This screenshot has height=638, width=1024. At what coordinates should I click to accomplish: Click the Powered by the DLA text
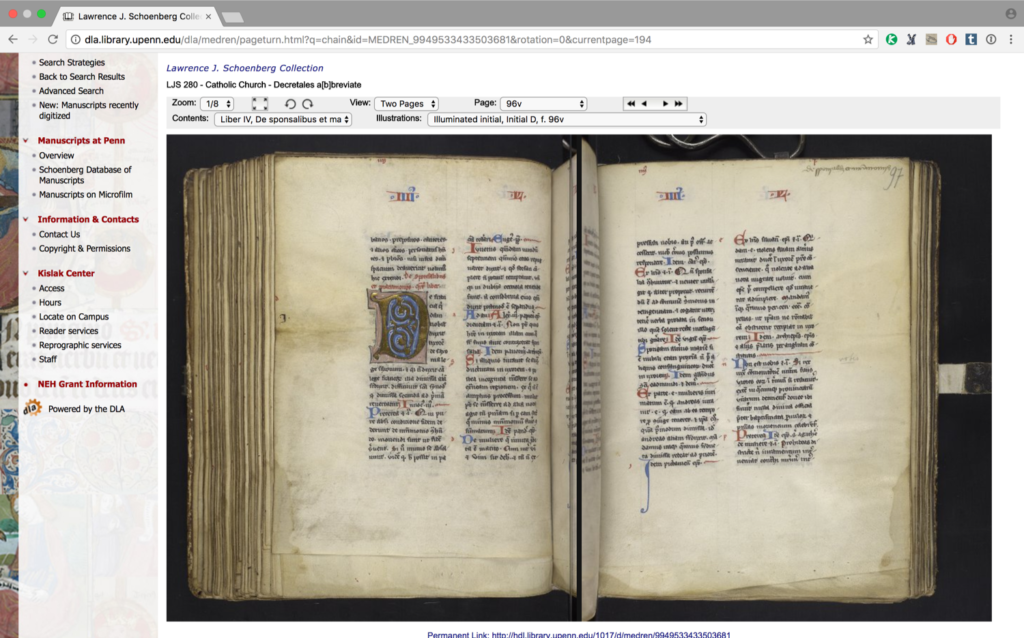[x=86, y=409]
